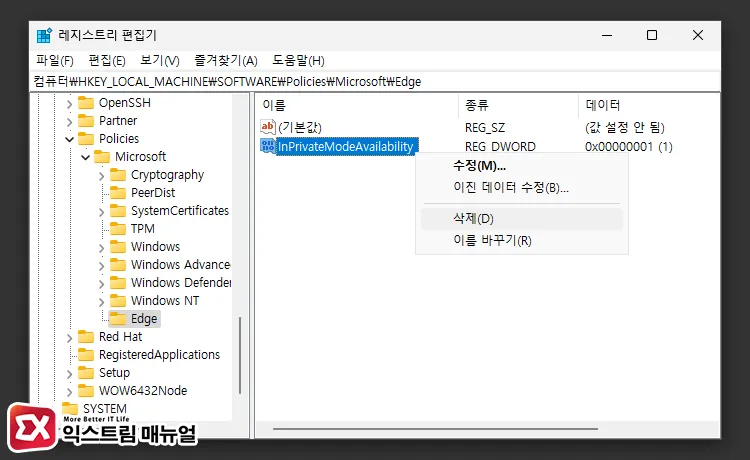The image size is (750, 460).
Task: Open the 도움말(H) menu
Action: 298,61
